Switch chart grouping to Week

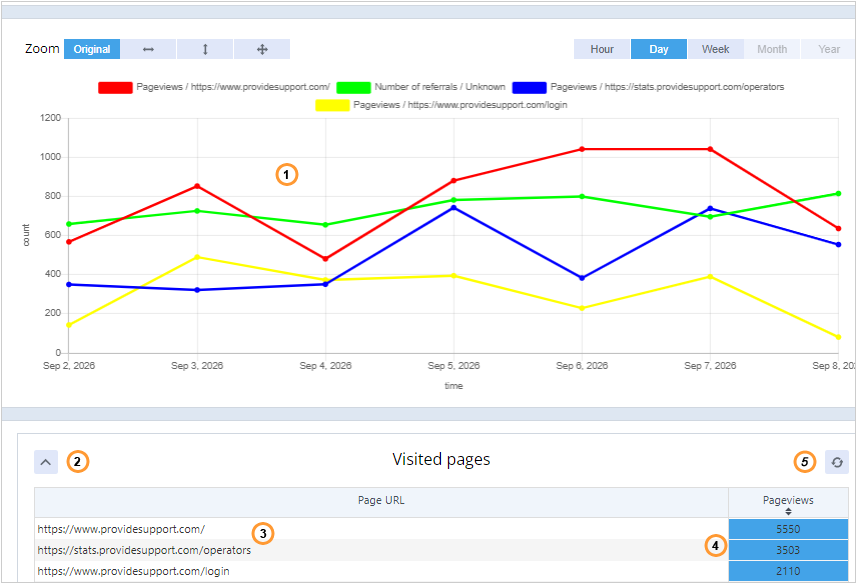tap(715, 49)
